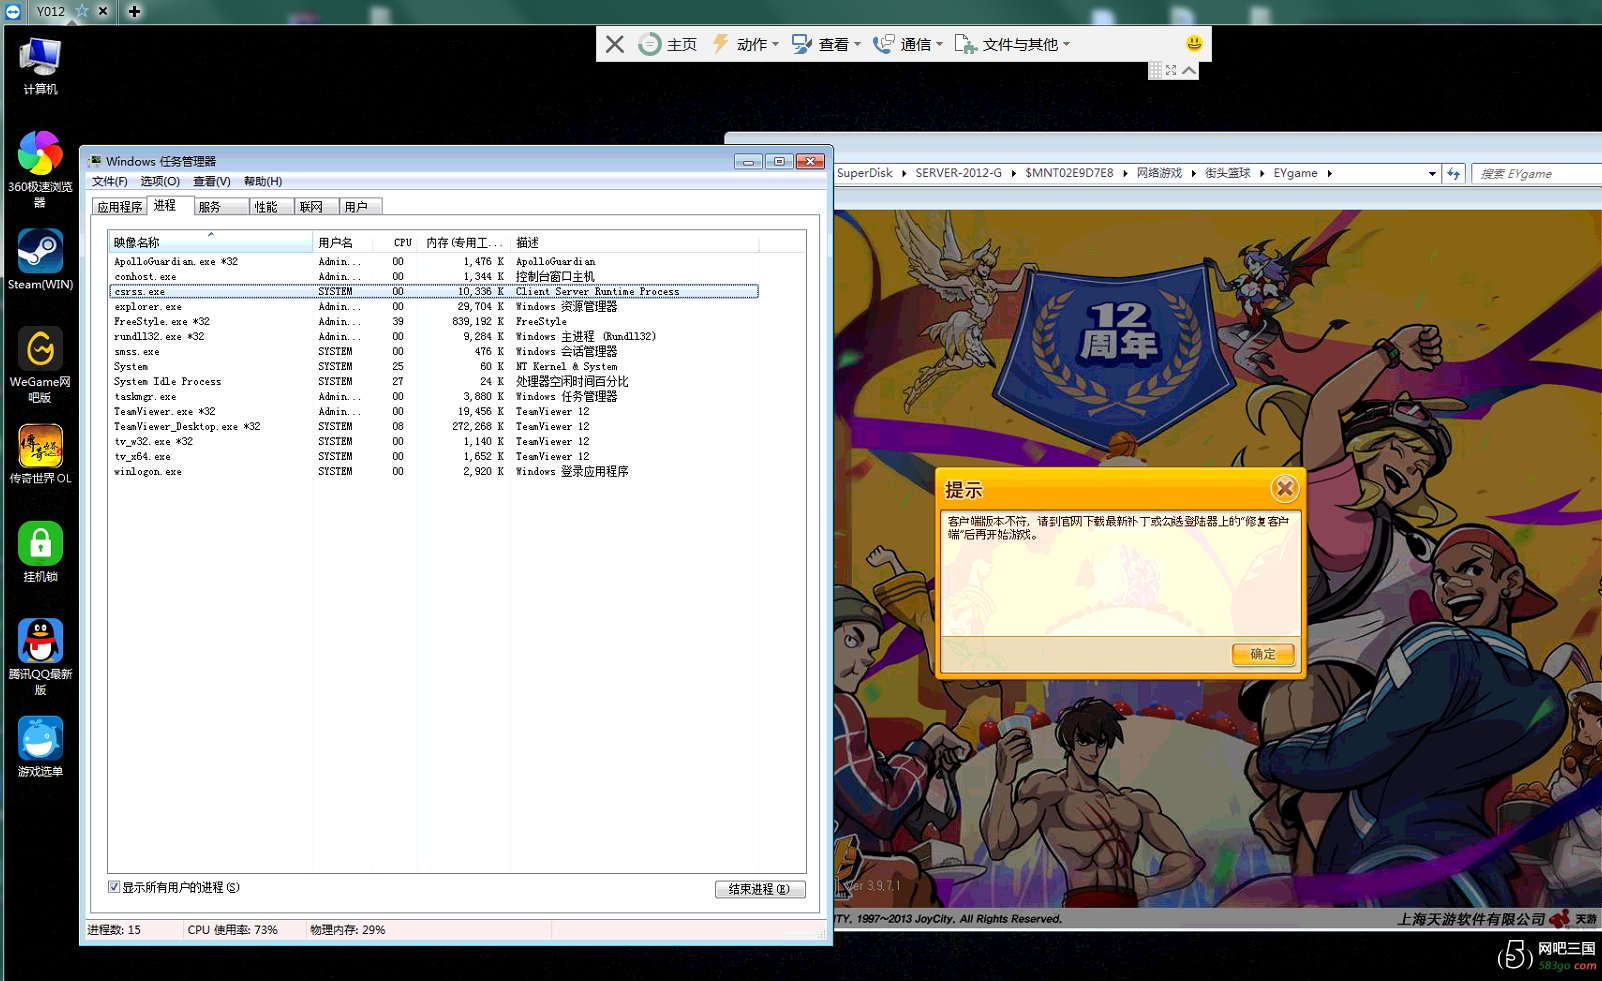Image resolution: width=1602 pixels, height=981 pixels.
Task: Open TeamViewer 查看 dropdown menu
Action: (x=826, y=44)
